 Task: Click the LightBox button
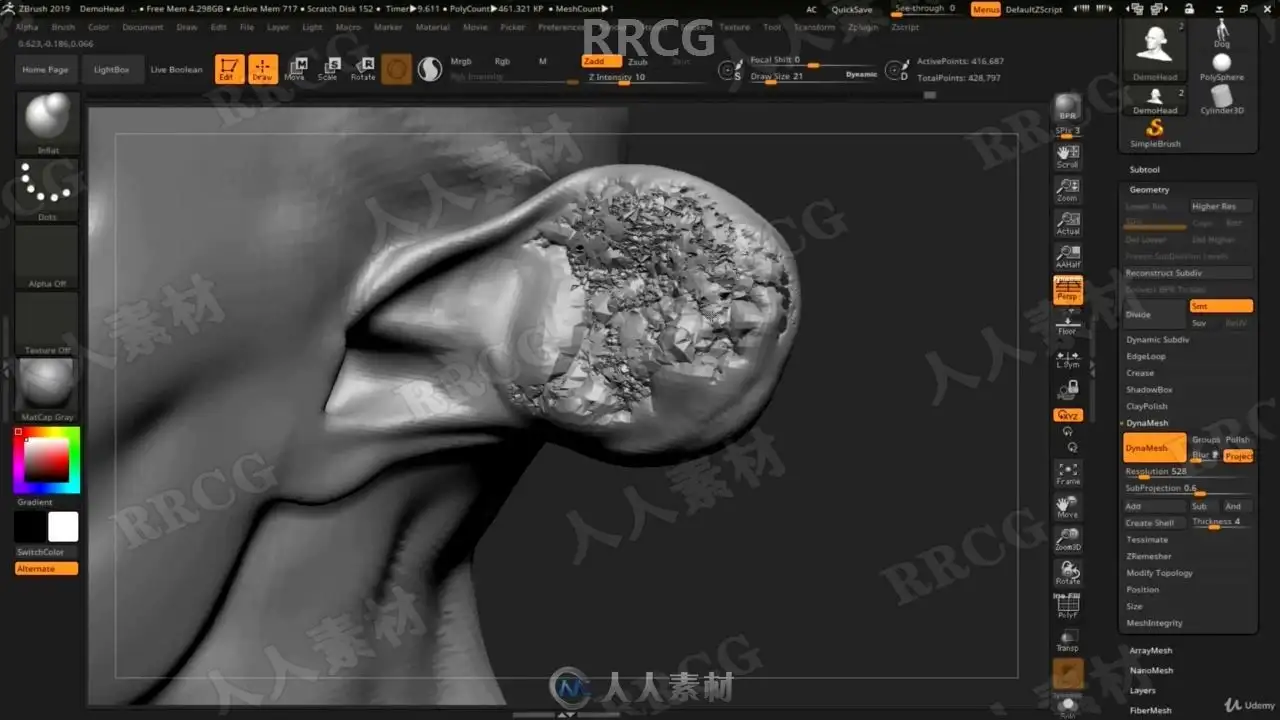(x=112, y=70)
